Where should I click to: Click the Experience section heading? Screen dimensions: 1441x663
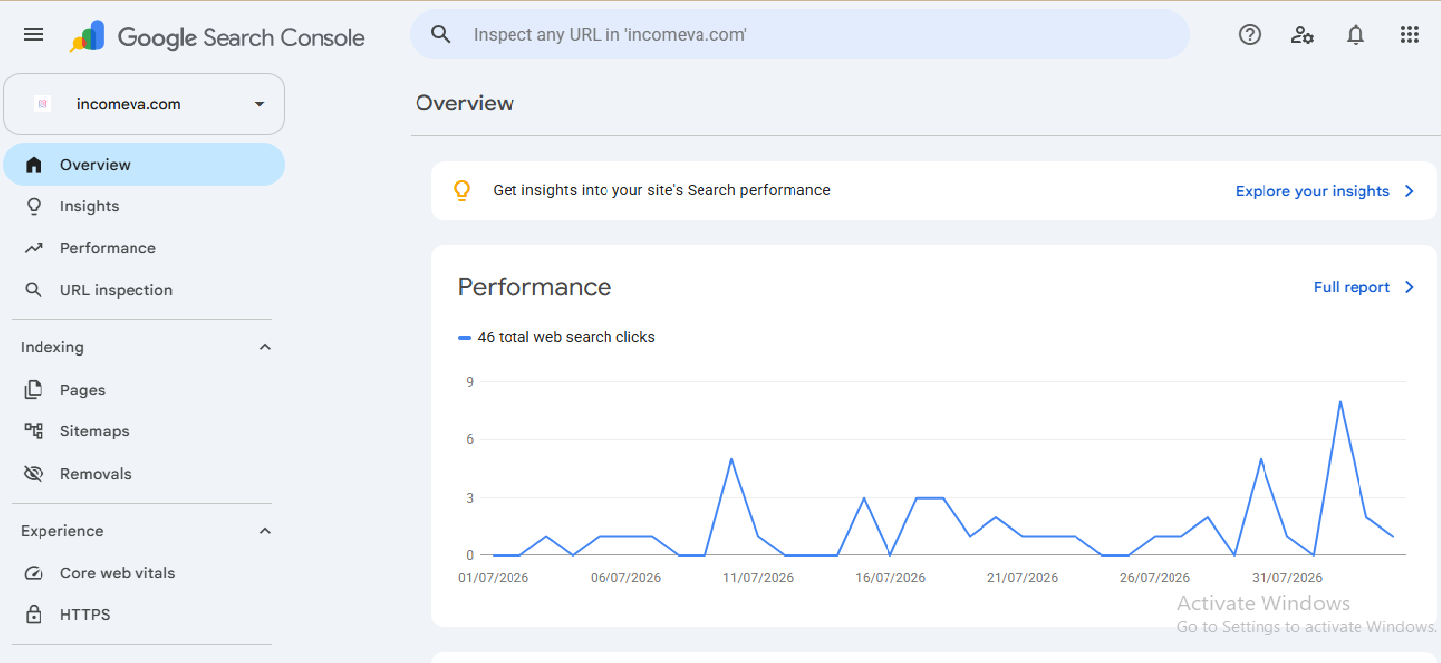62,531
